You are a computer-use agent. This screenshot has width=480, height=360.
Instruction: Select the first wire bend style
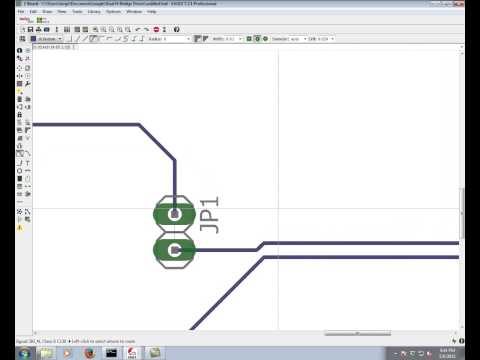coord(70,39)
